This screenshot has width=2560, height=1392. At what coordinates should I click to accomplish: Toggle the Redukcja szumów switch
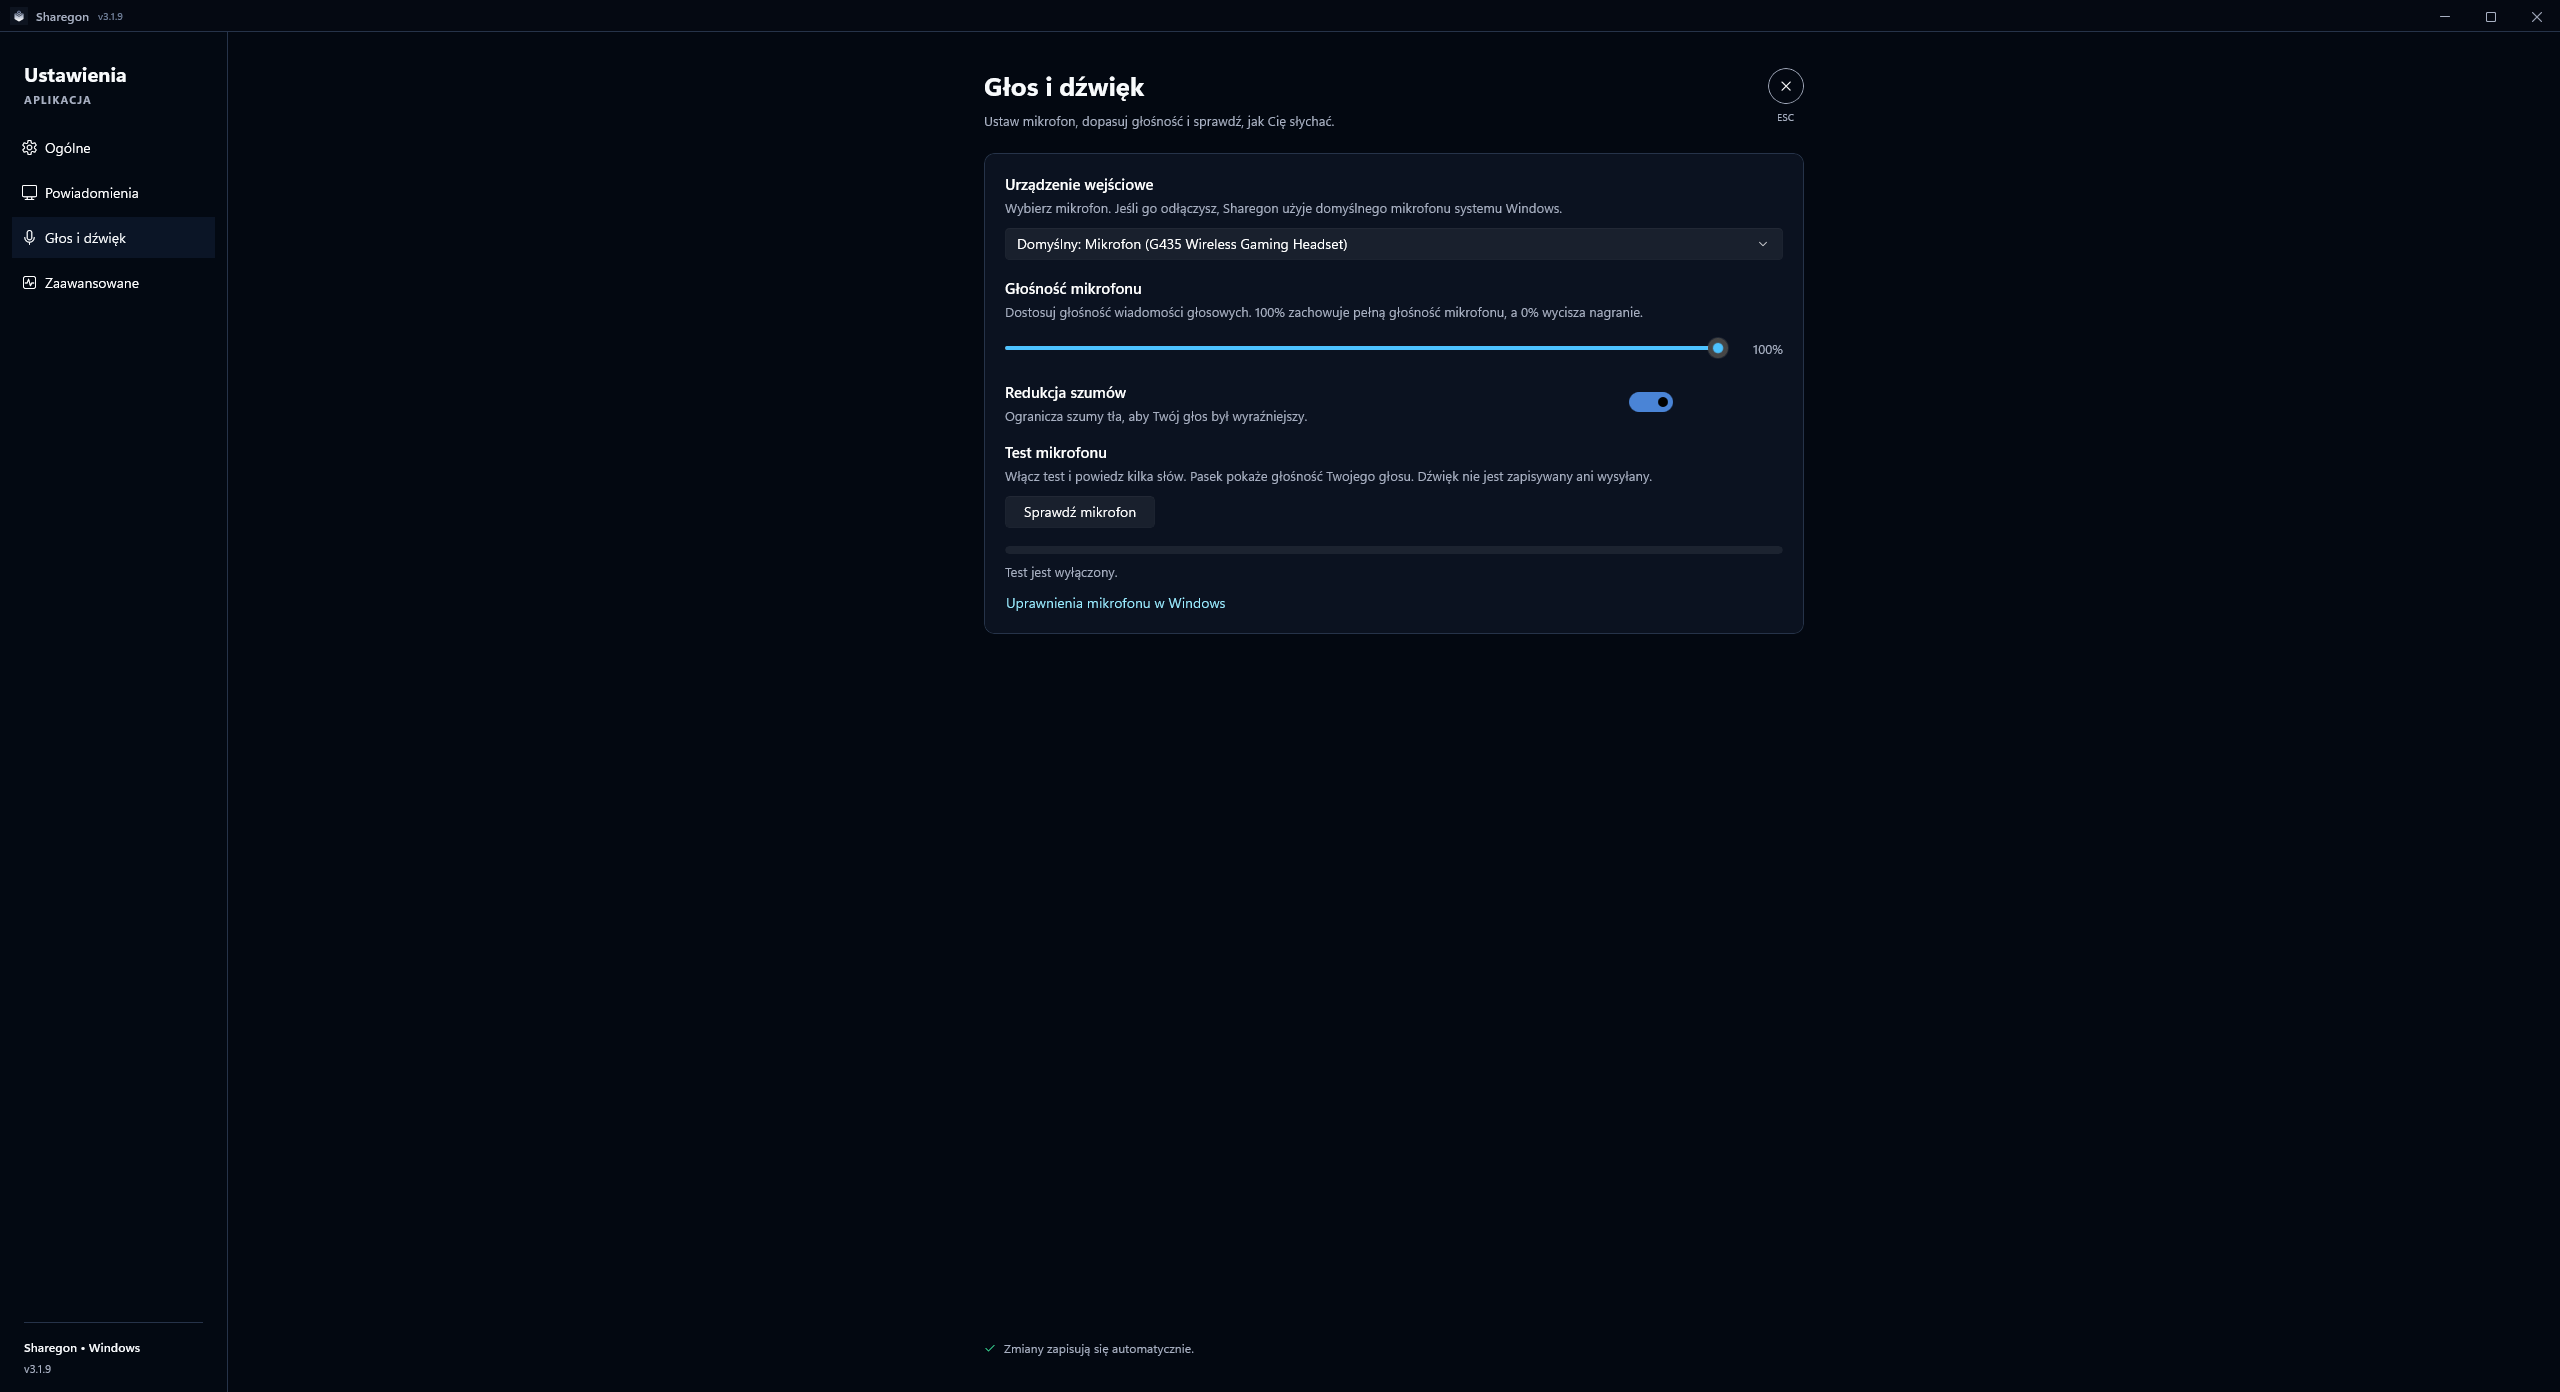coord(1650,402)
